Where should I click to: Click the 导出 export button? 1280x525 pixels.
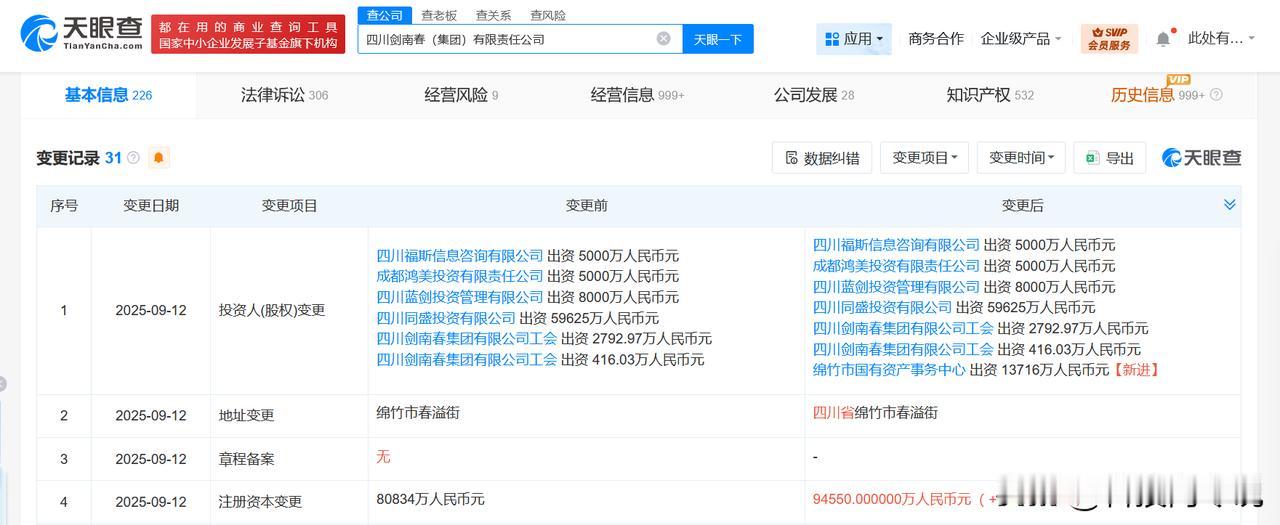coord(1110,158)
